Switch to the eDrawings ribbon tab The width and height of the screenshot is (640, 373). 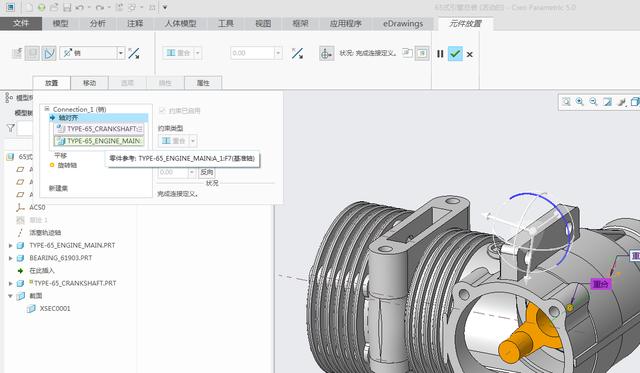403,24
